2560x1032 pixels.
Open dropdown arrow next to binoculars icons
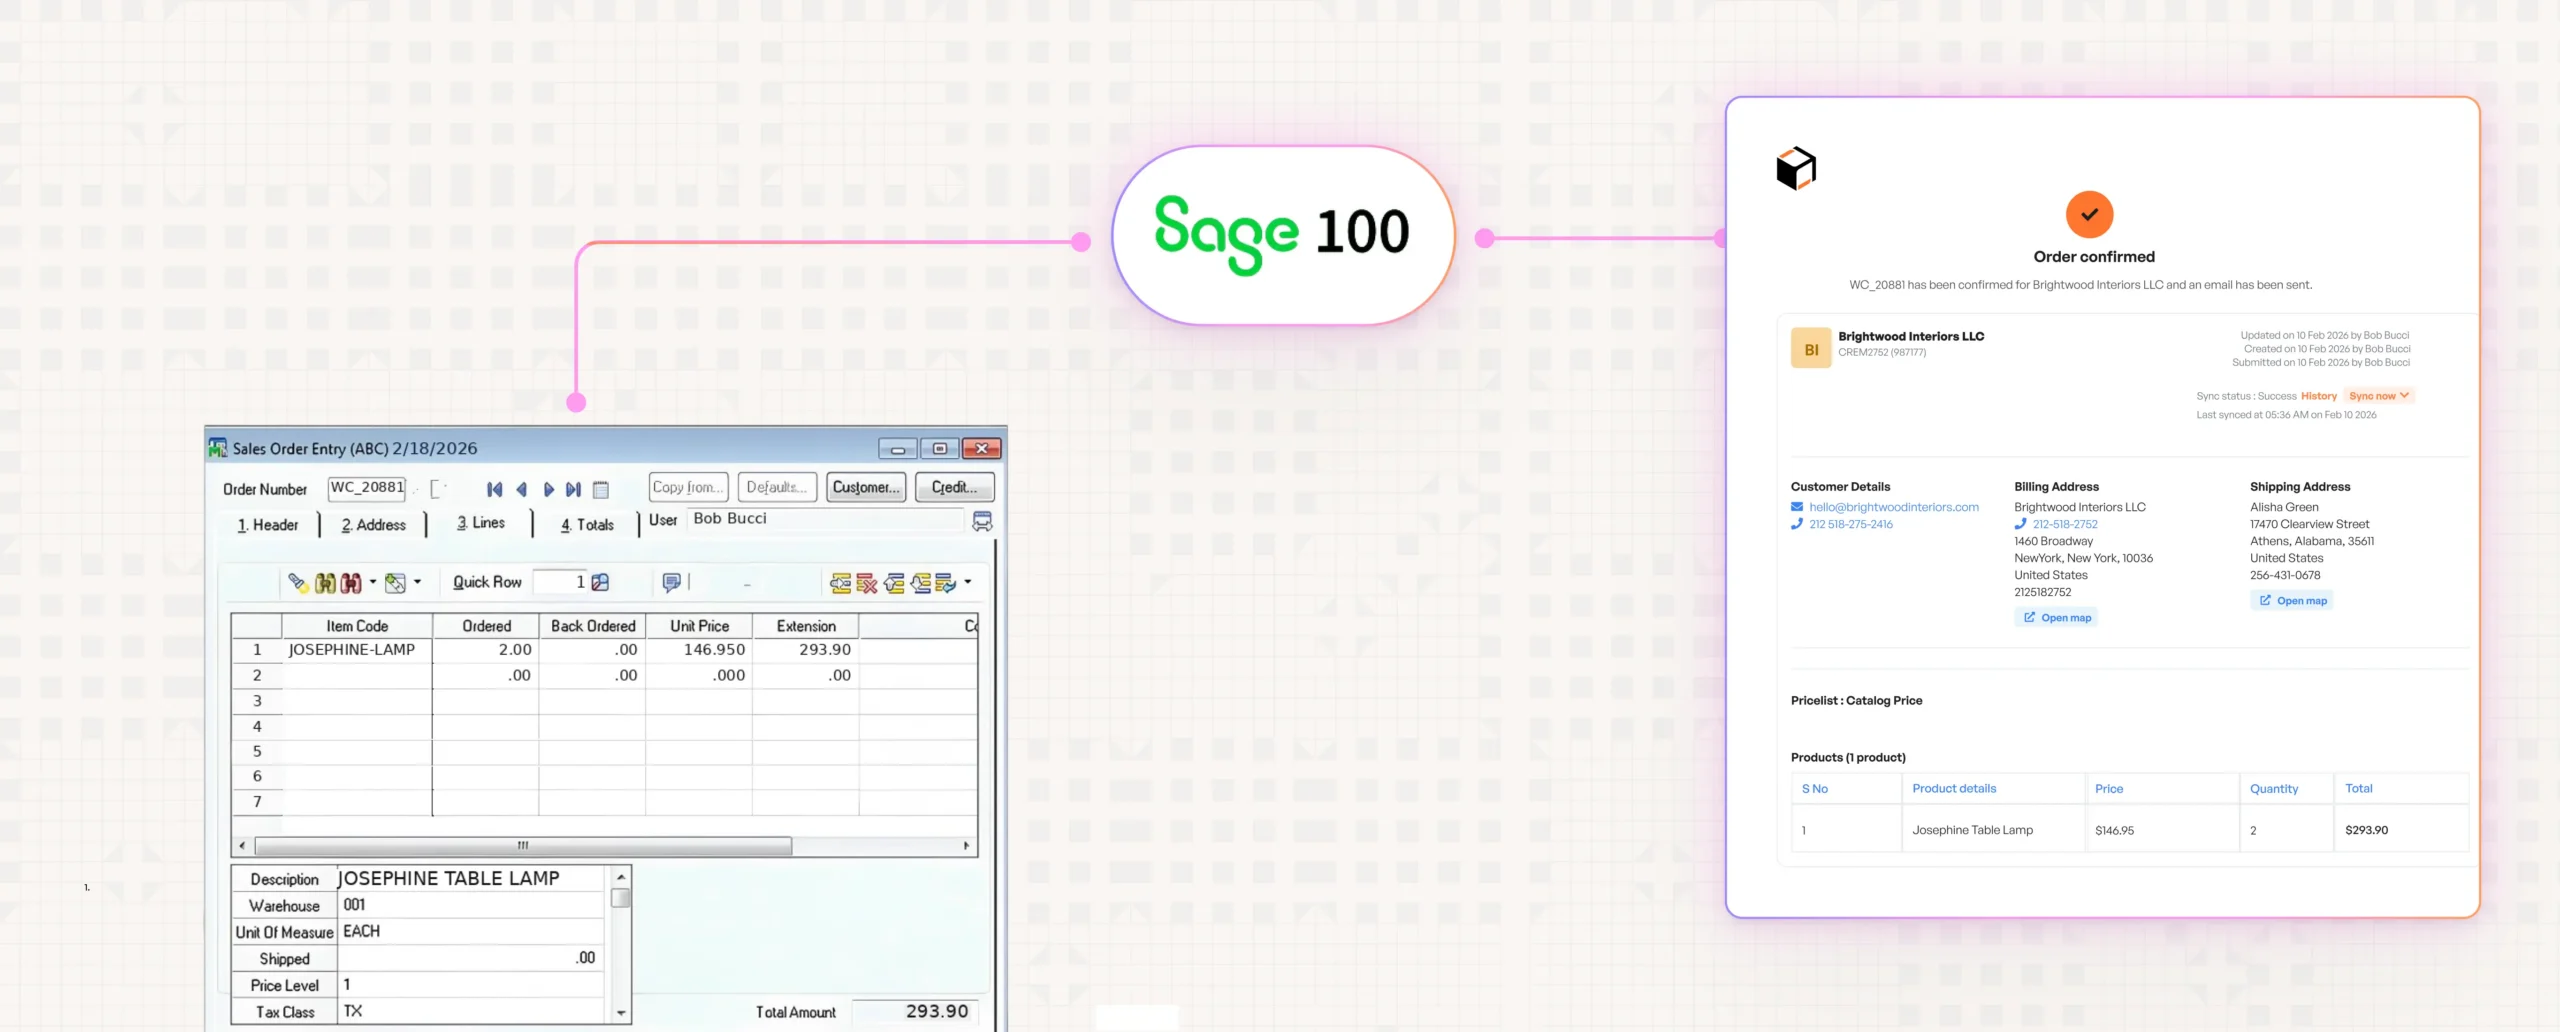pyautogui.click(x=373, y=582)
